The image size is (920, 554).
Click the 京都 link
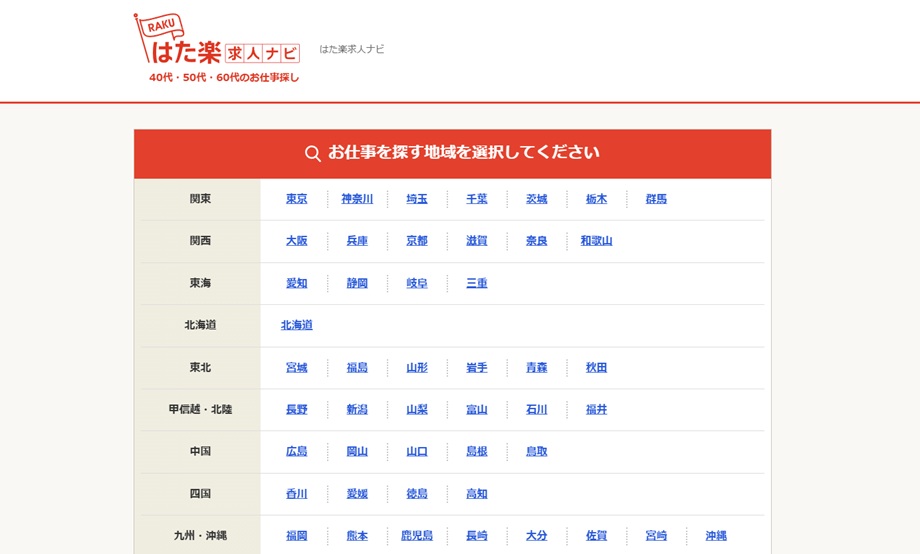[x=417, y=241]
